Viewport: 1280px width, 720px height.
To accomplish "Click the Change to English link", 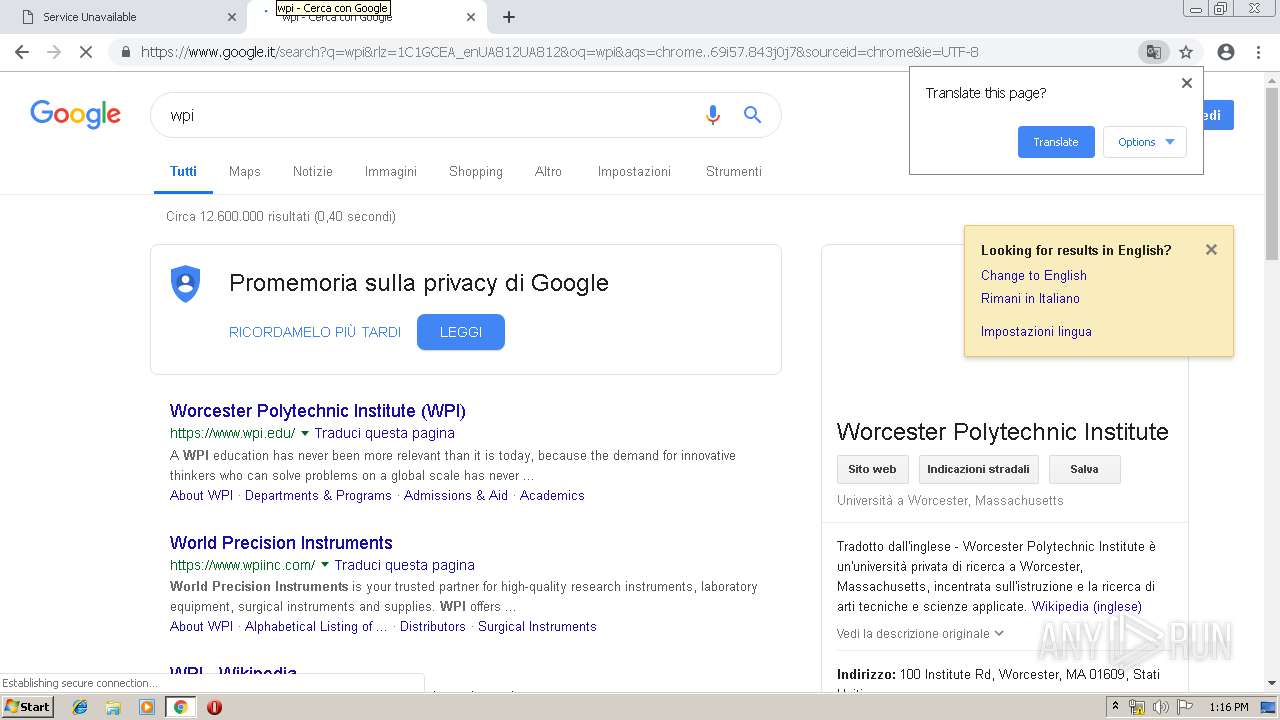I will click(x=1034, y=275).
